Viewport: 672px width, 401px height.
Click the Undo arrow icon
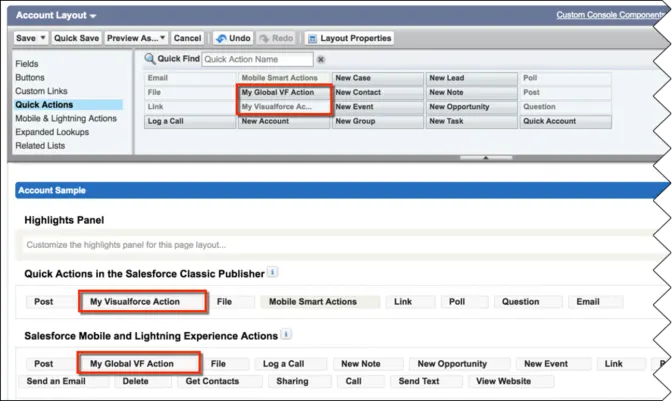pos(221,39)
